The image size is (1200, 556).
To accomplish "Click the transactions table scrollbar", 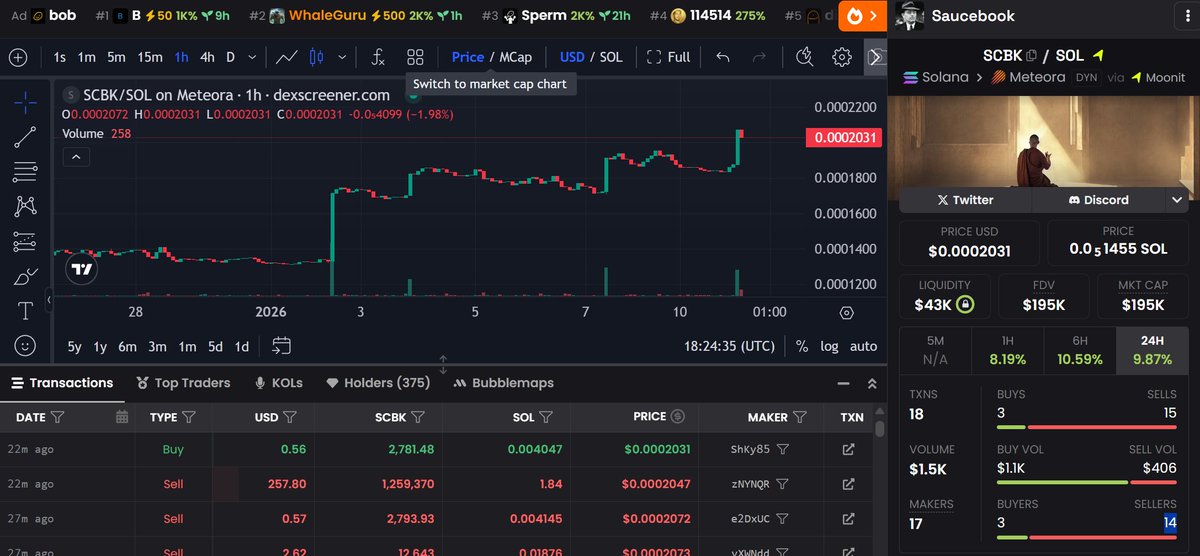I will point(880,429).
